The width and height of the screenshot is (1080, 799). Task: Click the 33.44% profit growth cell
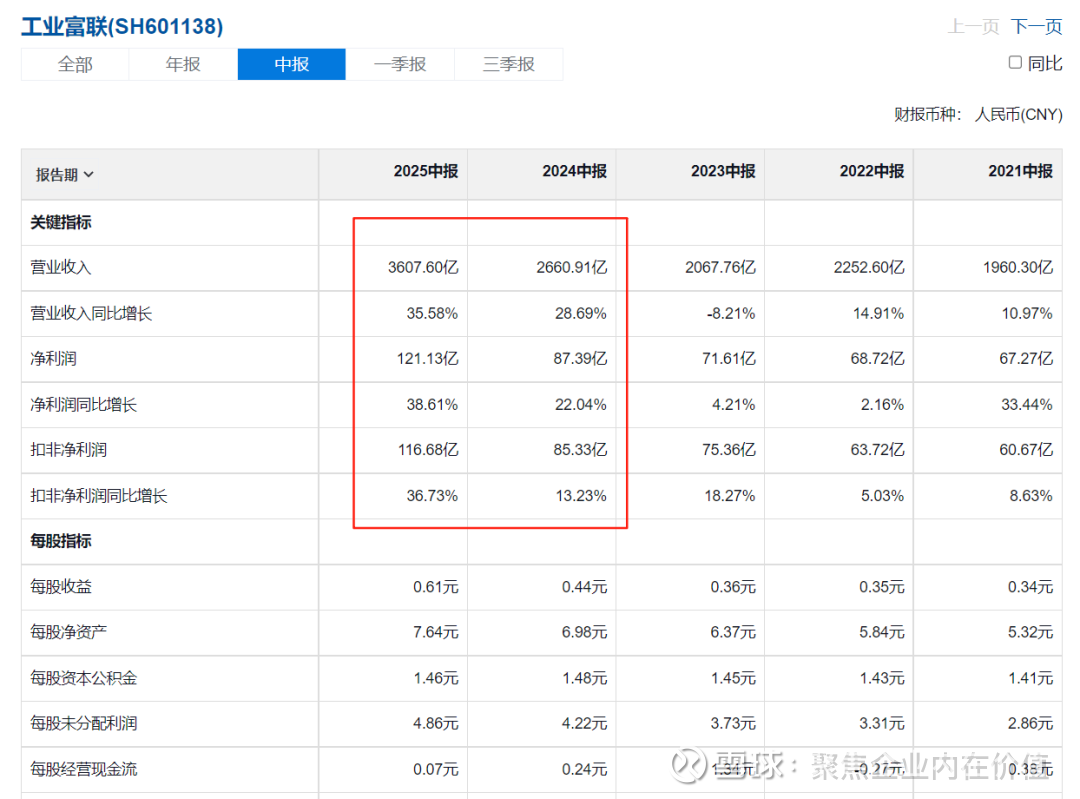pos(1027,404)
